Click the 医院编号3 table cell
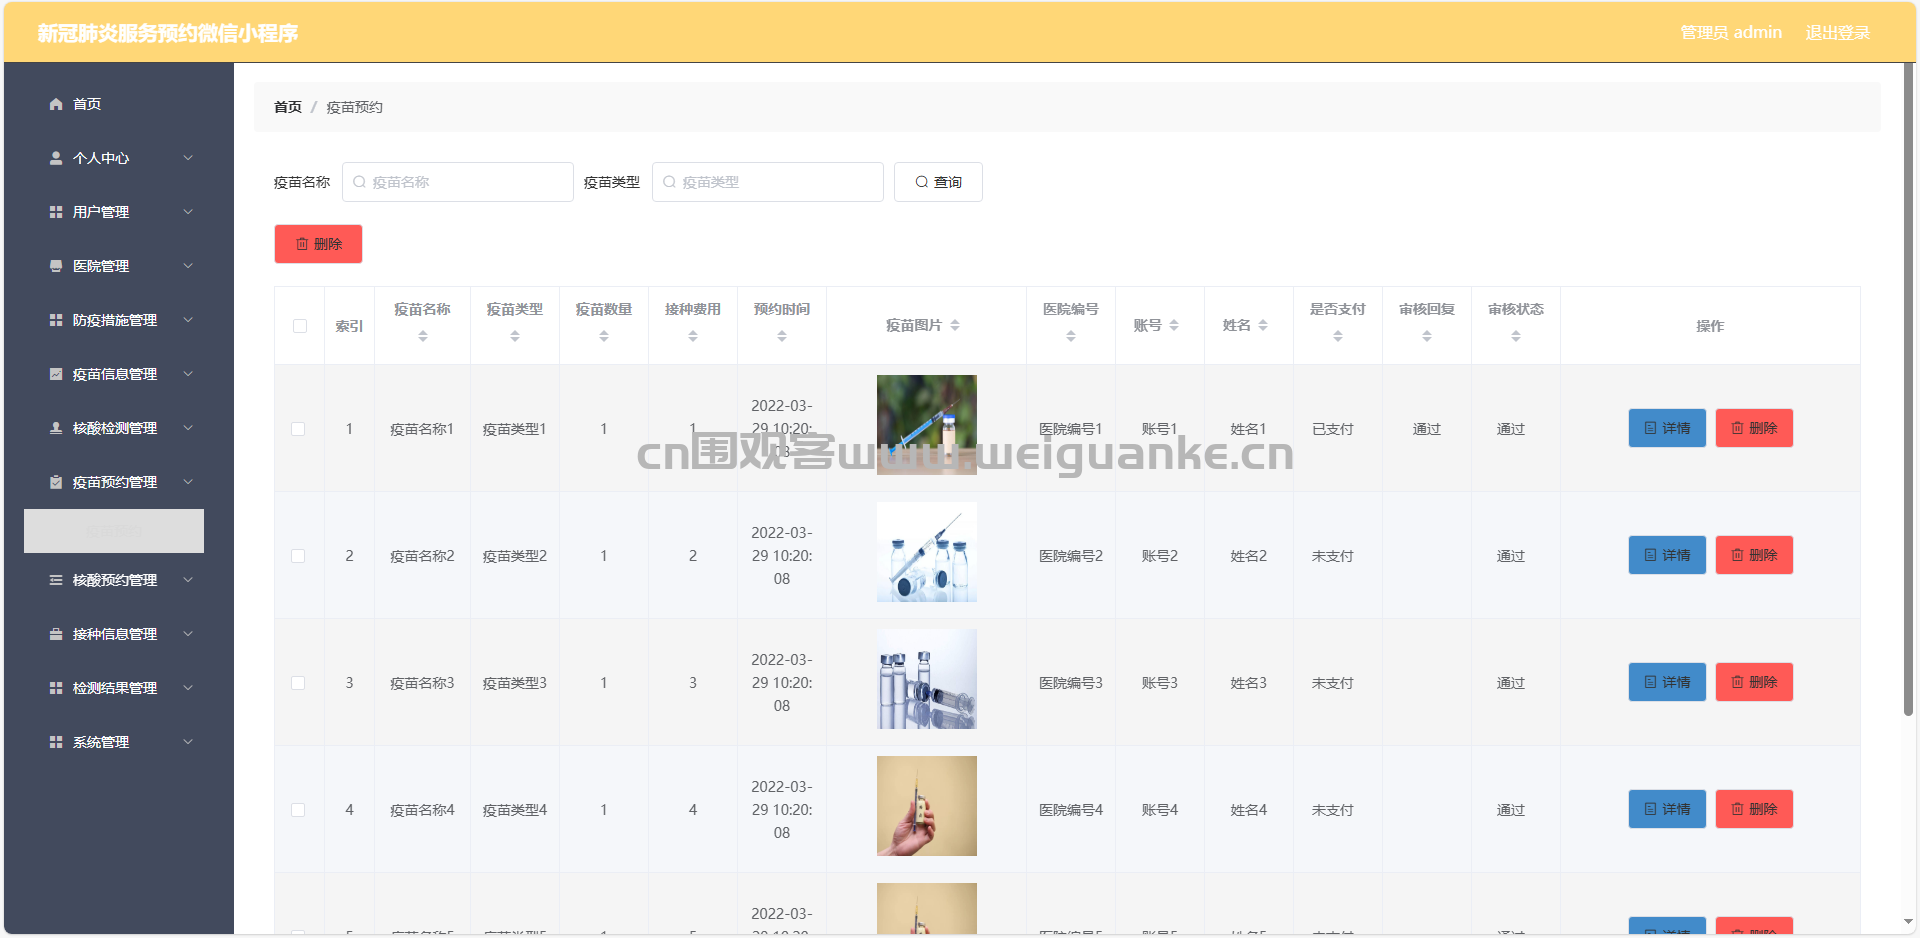 tap(1070, 683)
